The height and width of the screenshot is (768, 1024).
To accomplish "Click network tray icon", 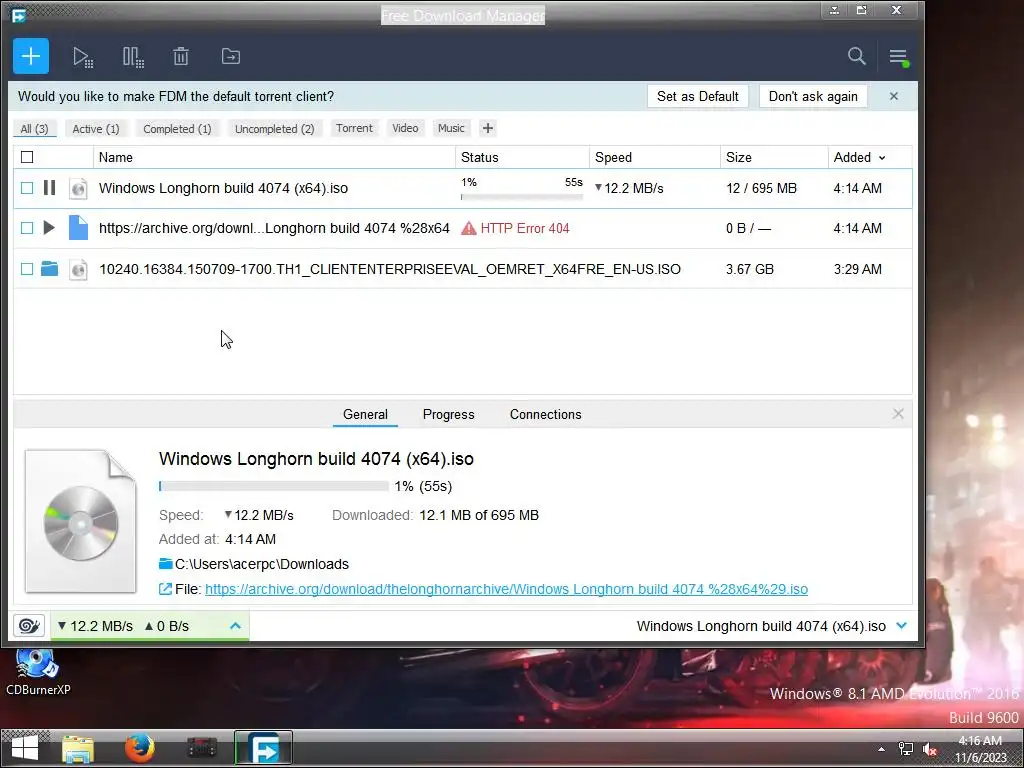I will pos(905,749).
